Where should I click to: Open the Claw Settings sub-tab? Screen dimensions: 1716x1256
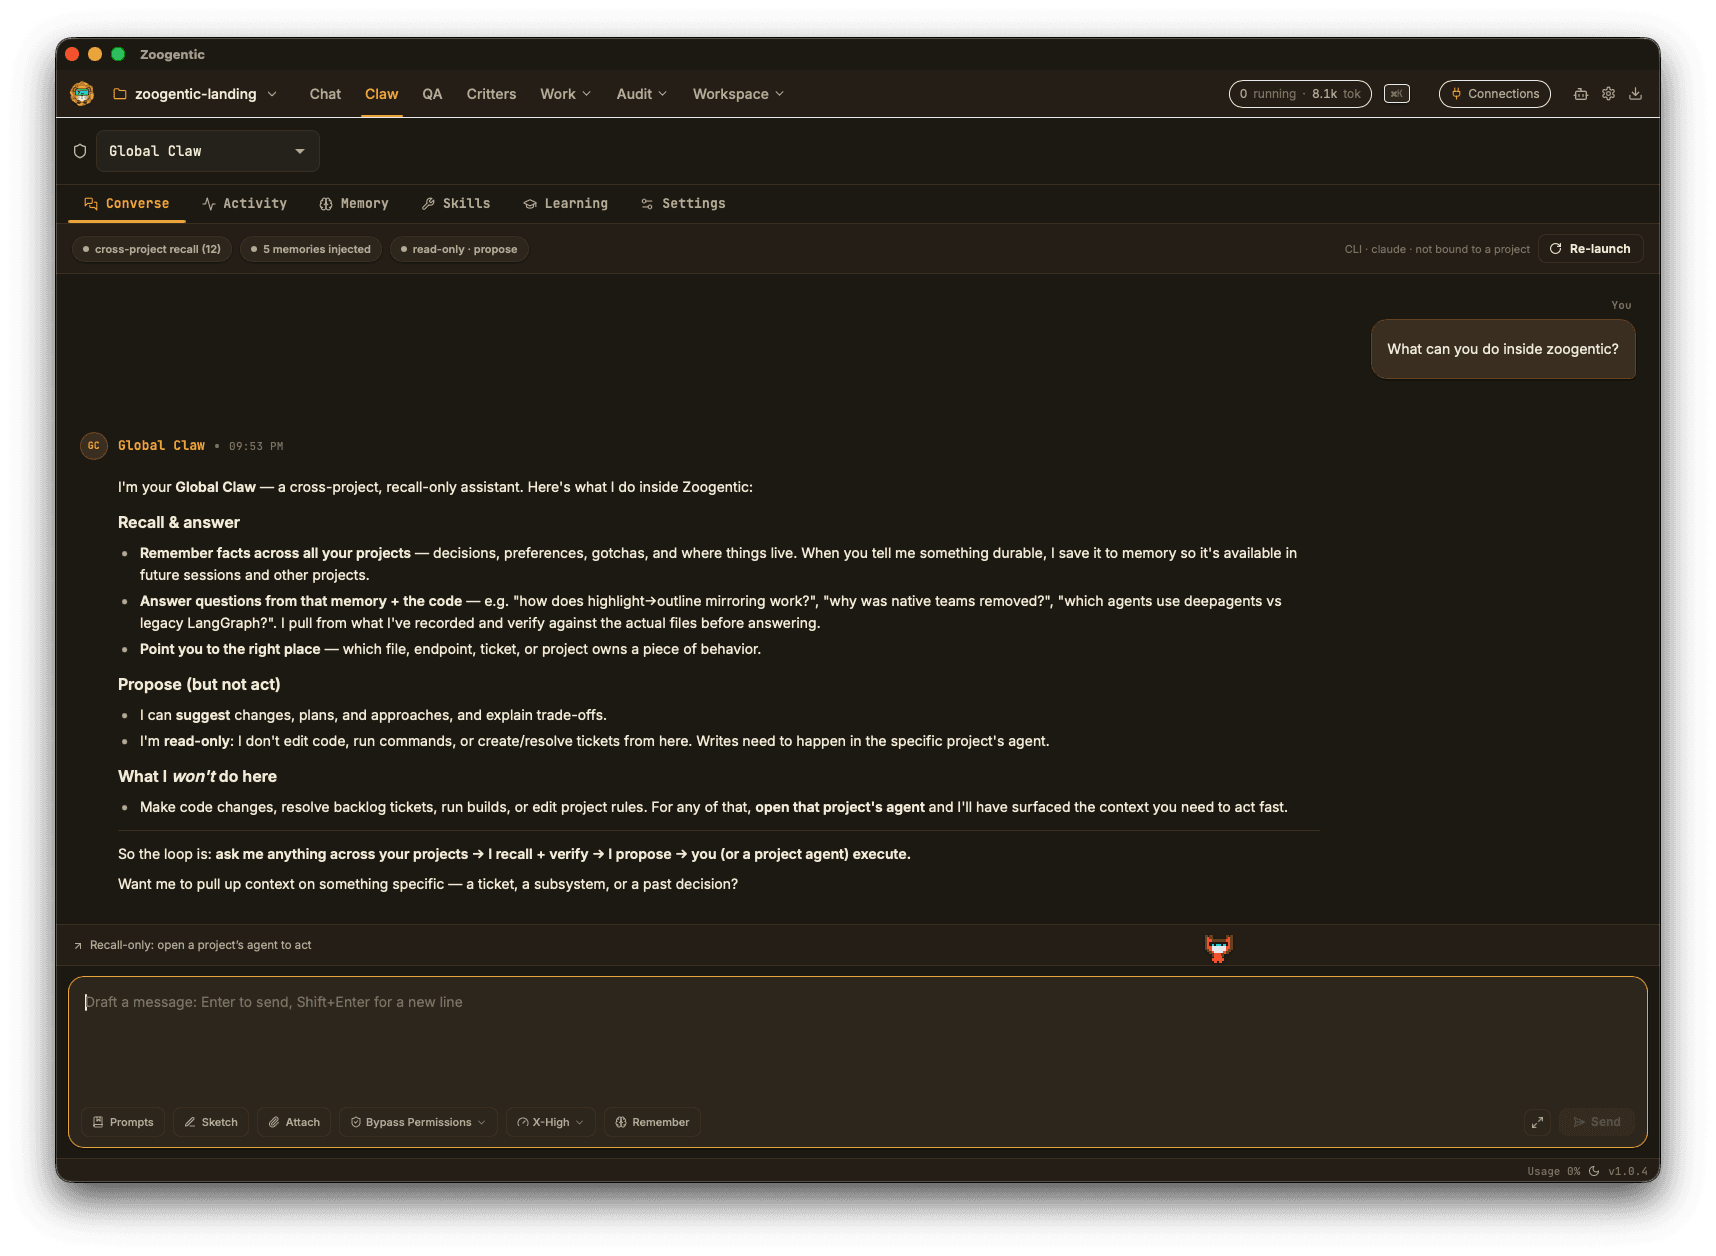point(683,204)
